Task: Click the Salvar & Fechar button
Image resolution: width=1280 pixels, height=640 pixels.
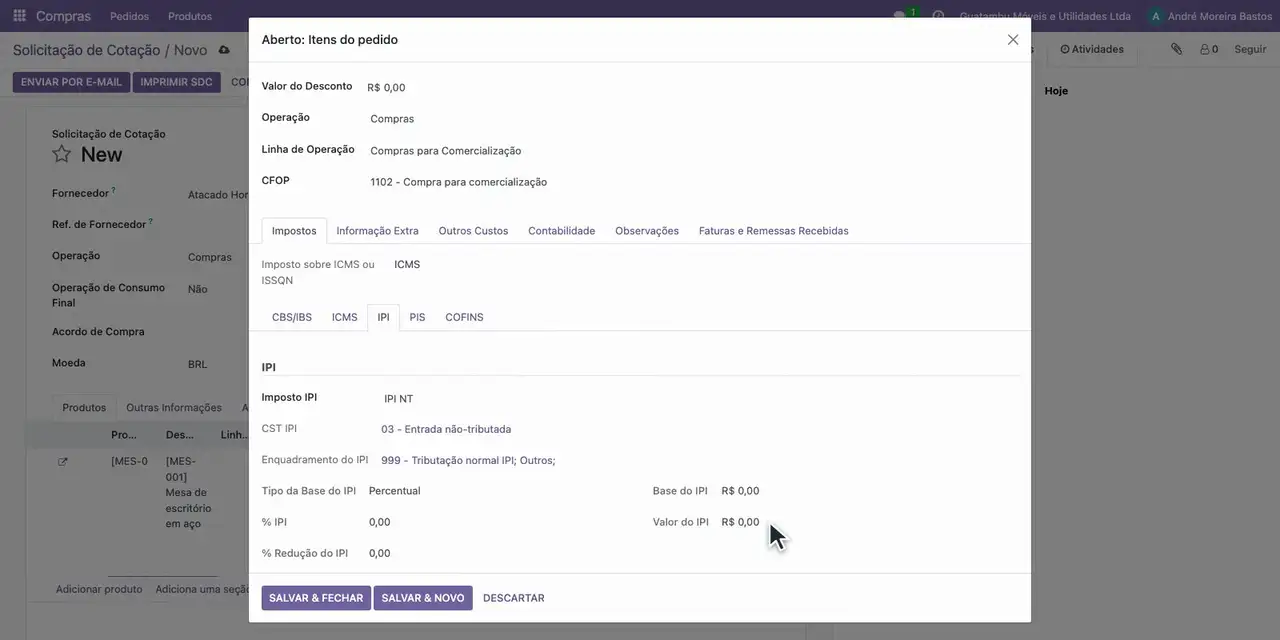Action: [x=316, y=598]
